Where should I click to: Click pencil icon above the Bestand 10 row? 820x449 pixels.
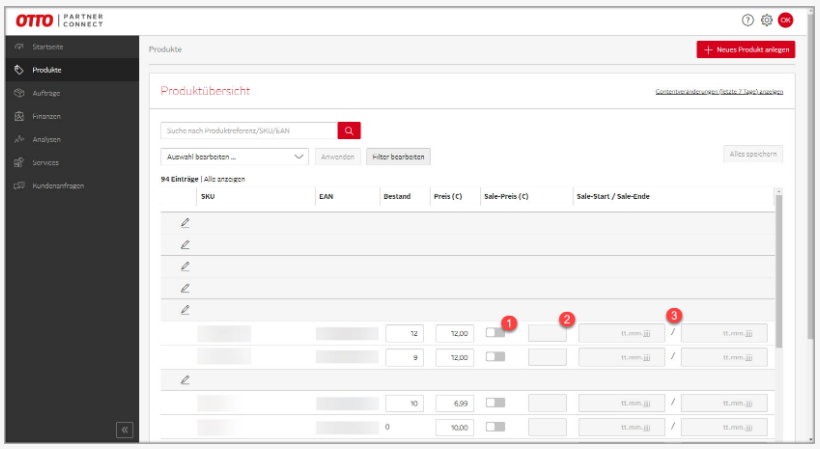click(x=185, y=380)
